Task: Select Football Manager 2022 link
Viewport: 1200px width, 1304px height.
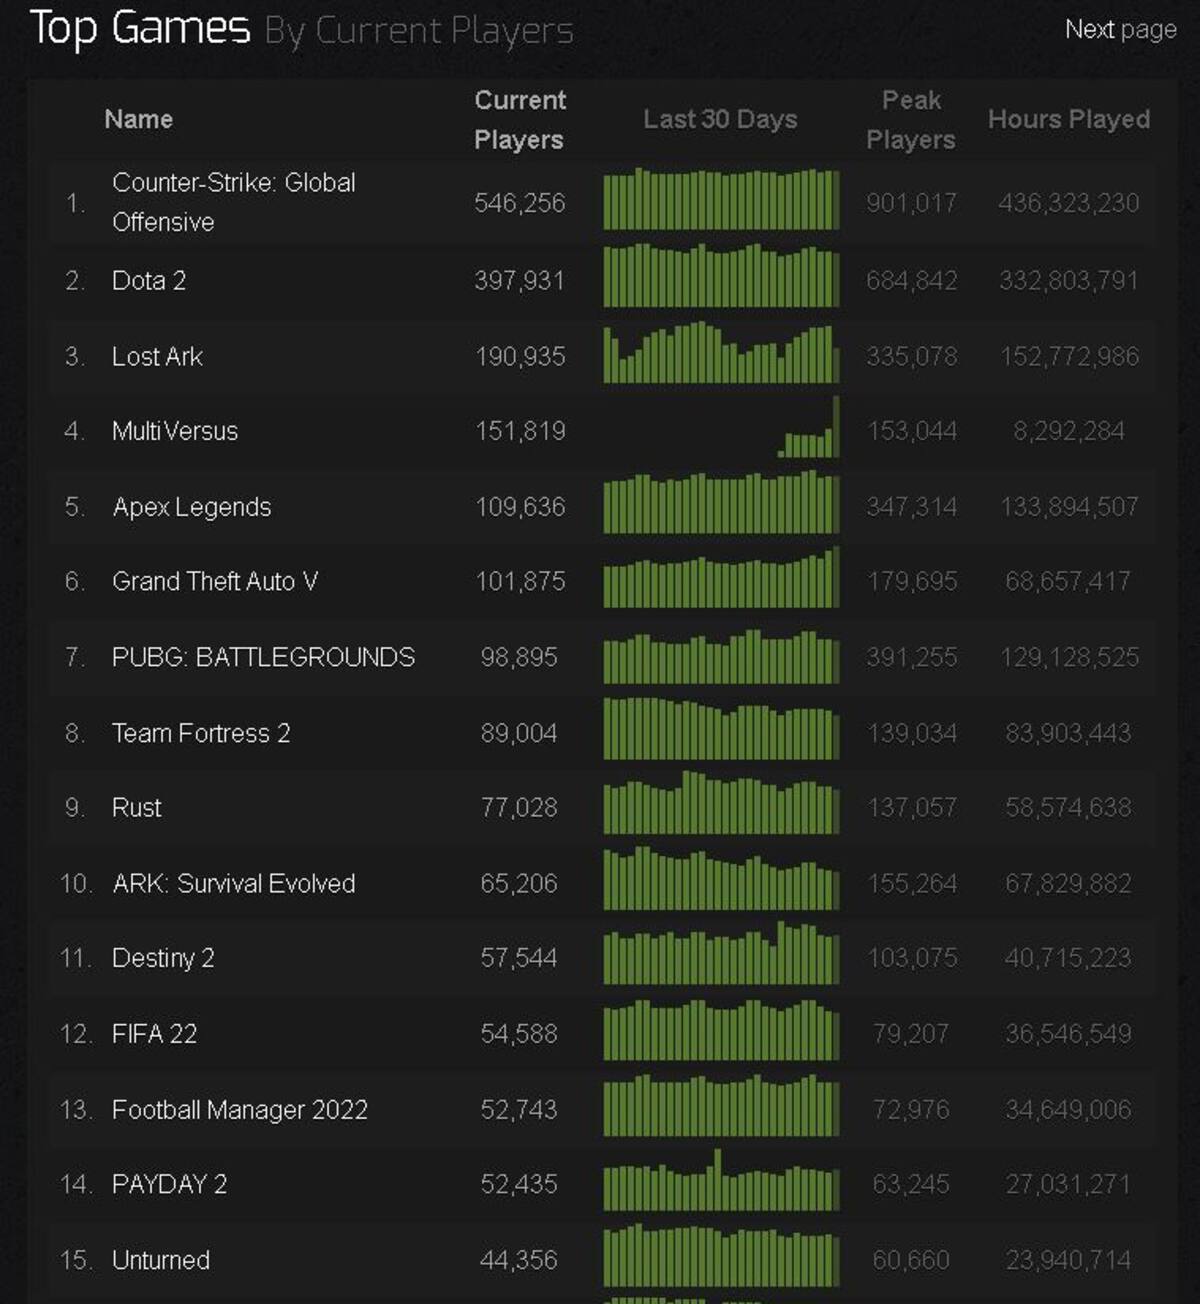Action: [x=240, y=1110]
